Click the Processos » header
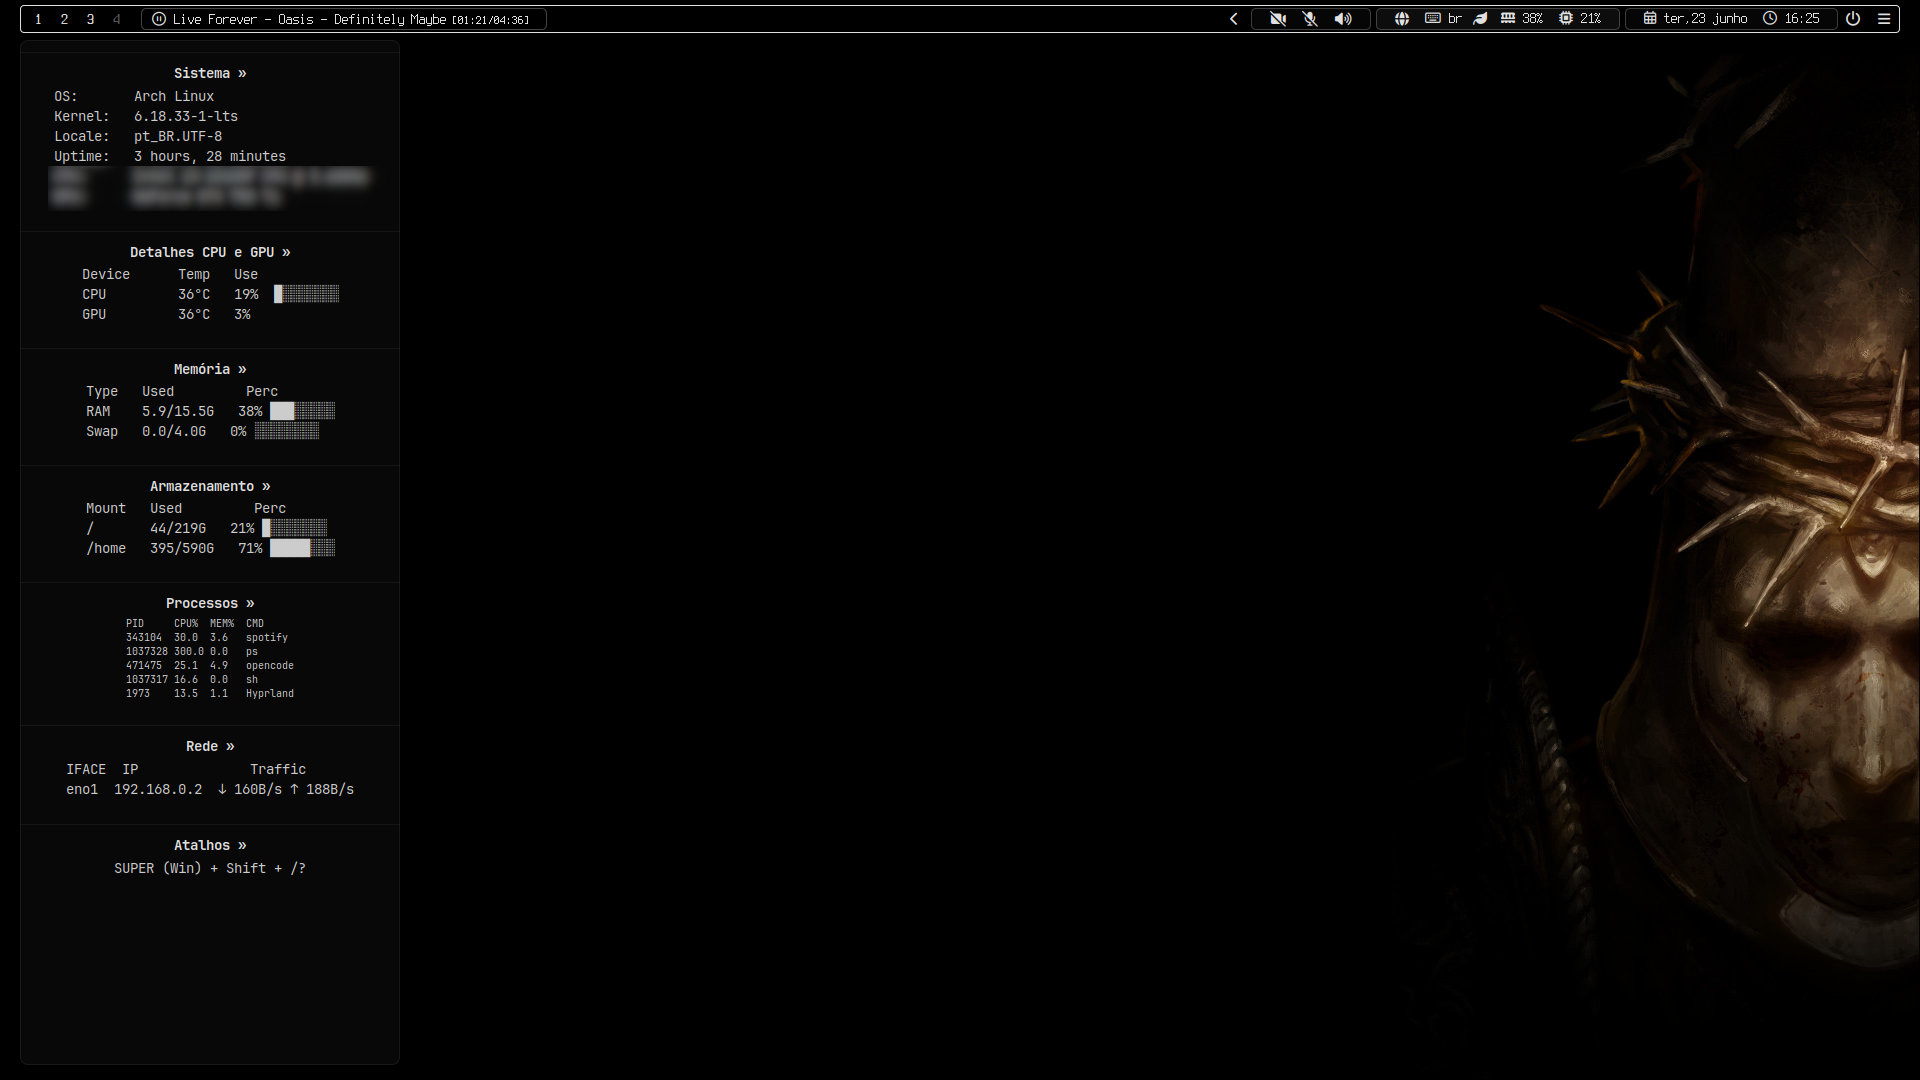1920x1080 pixels. point(210,603)
